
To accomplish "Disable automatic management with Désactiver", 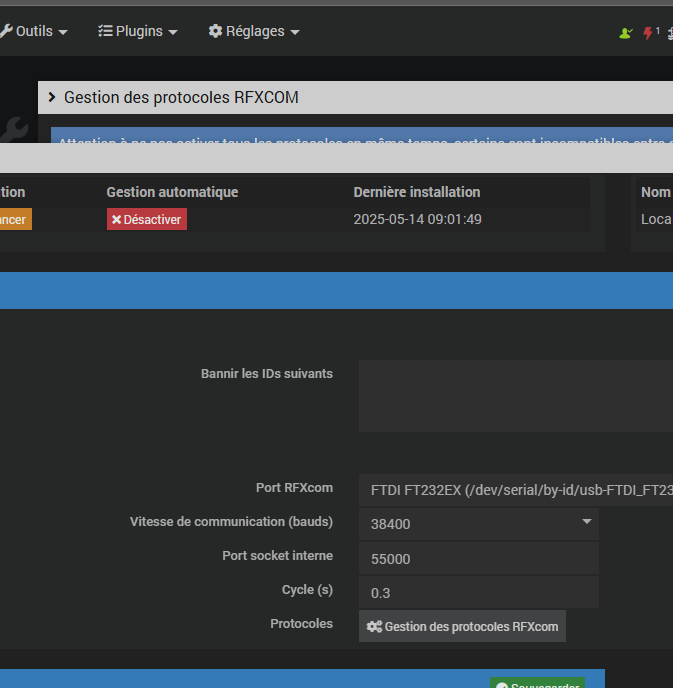I will click(147, 219).
